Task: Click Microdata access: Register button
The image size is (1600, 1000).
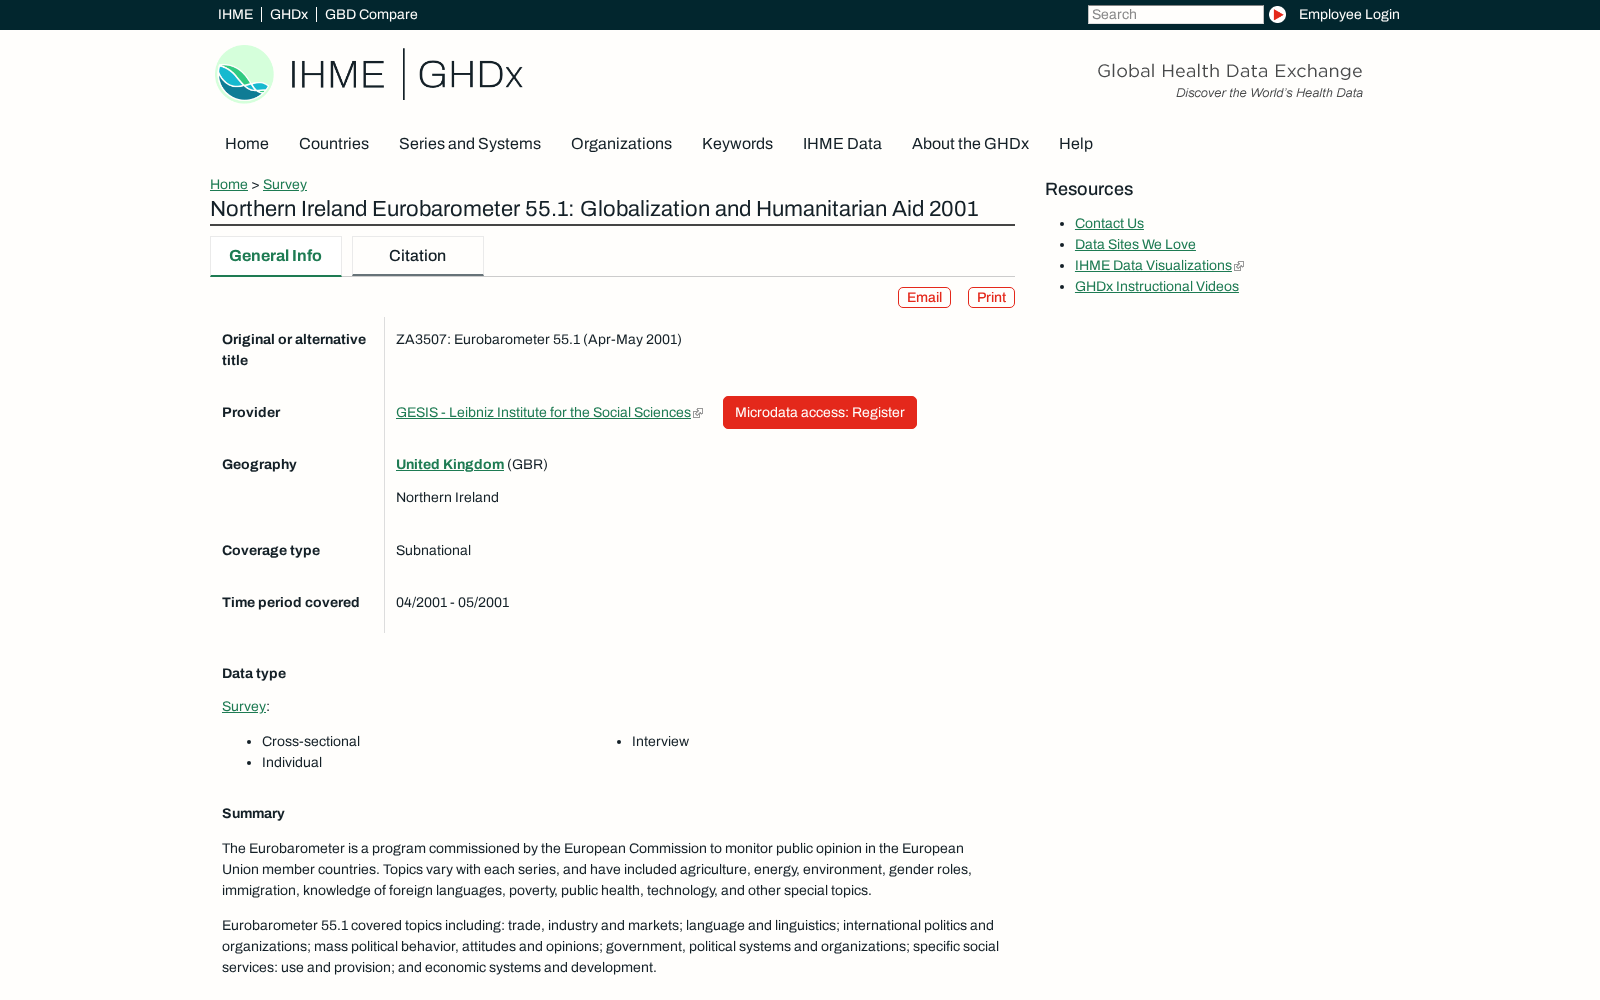Action: [820, 412]
